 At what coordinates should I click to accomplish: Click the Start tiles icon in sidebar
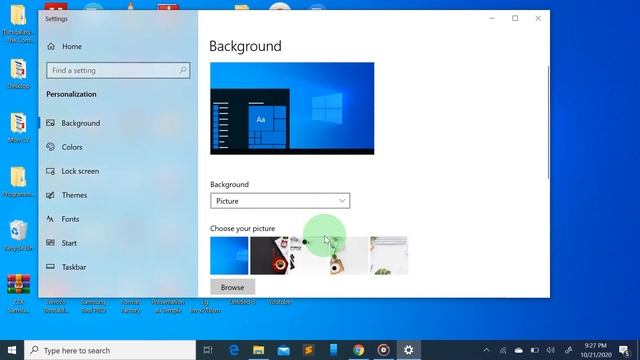[51, 243]
